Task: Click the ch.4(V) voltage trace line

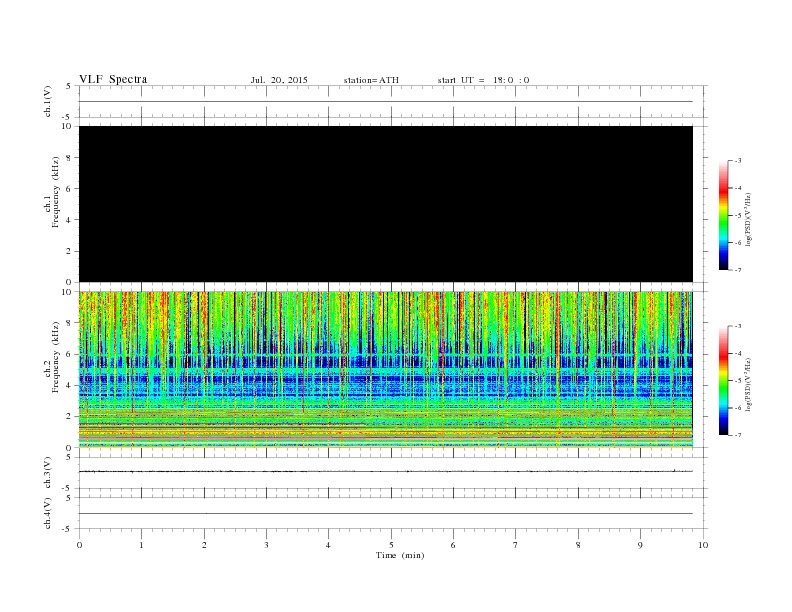Action: tap(386, 513)
